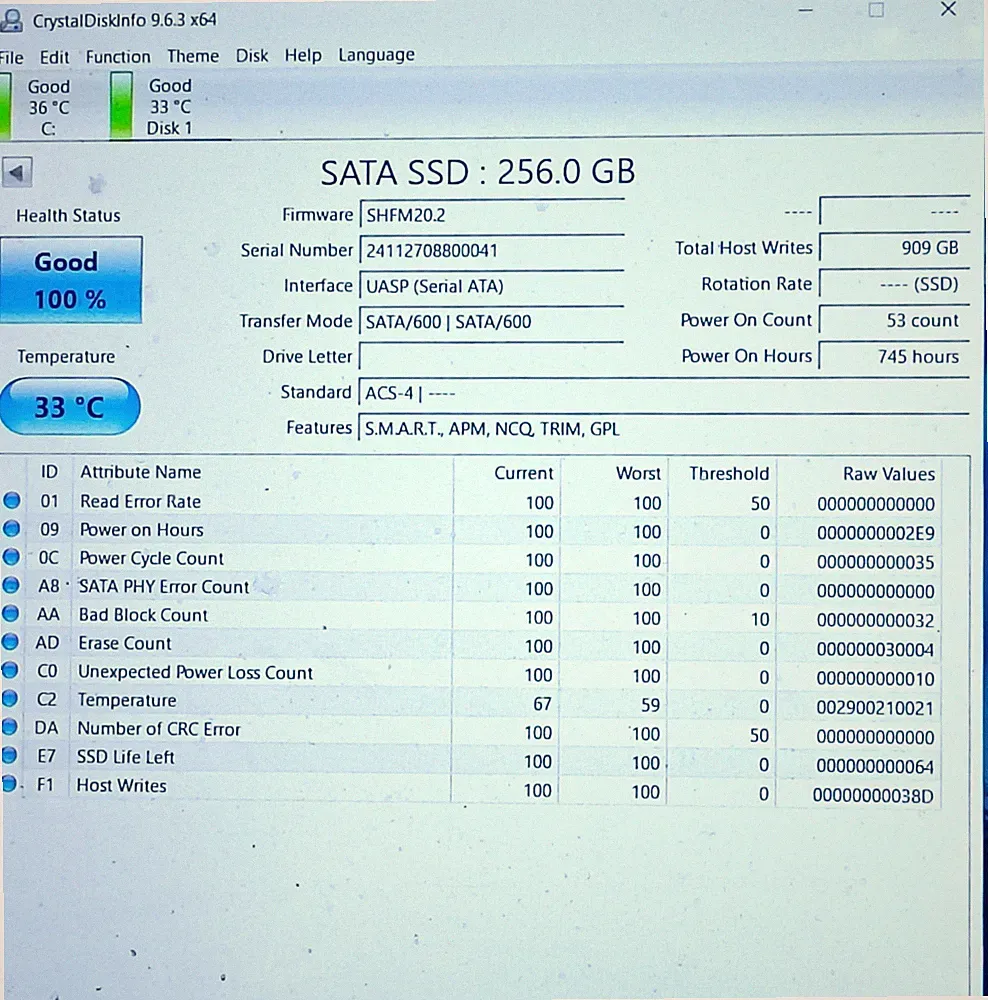
Task: Click the Rotation Rate value (SSD)
Action: click(894, 284)
